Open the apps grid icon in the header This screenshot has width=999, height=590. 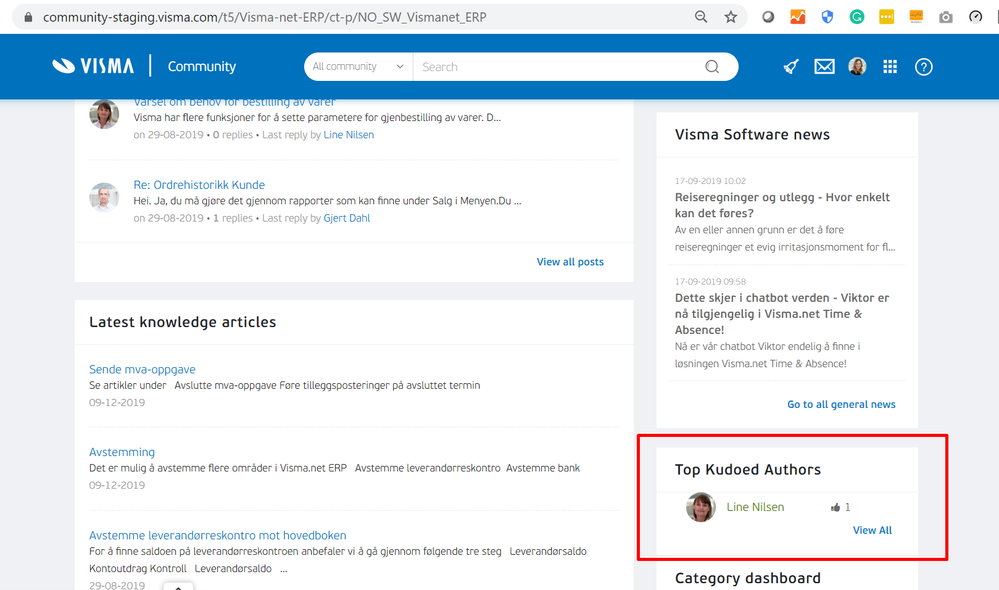click(890, 67)
